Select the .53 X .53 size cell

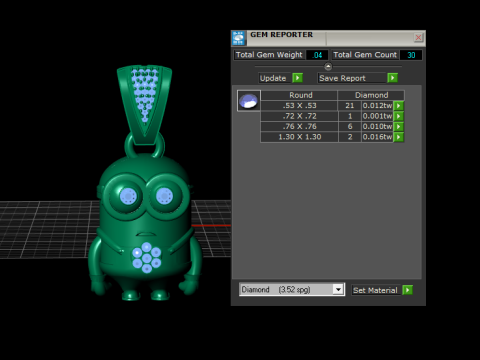[x=299, y=106]
